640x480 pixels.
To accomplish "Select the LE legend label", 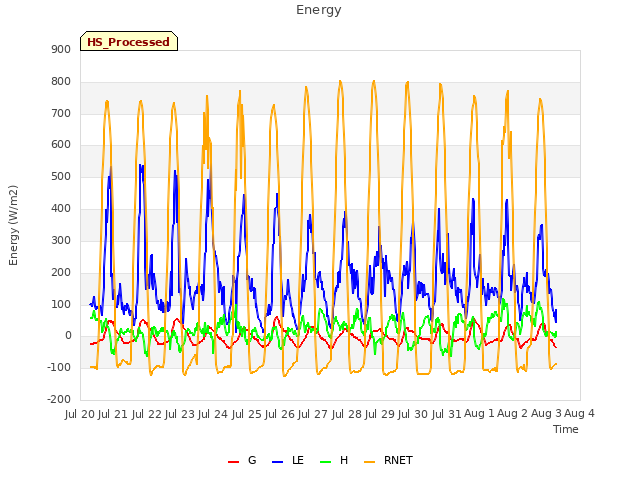I will 298,460.
